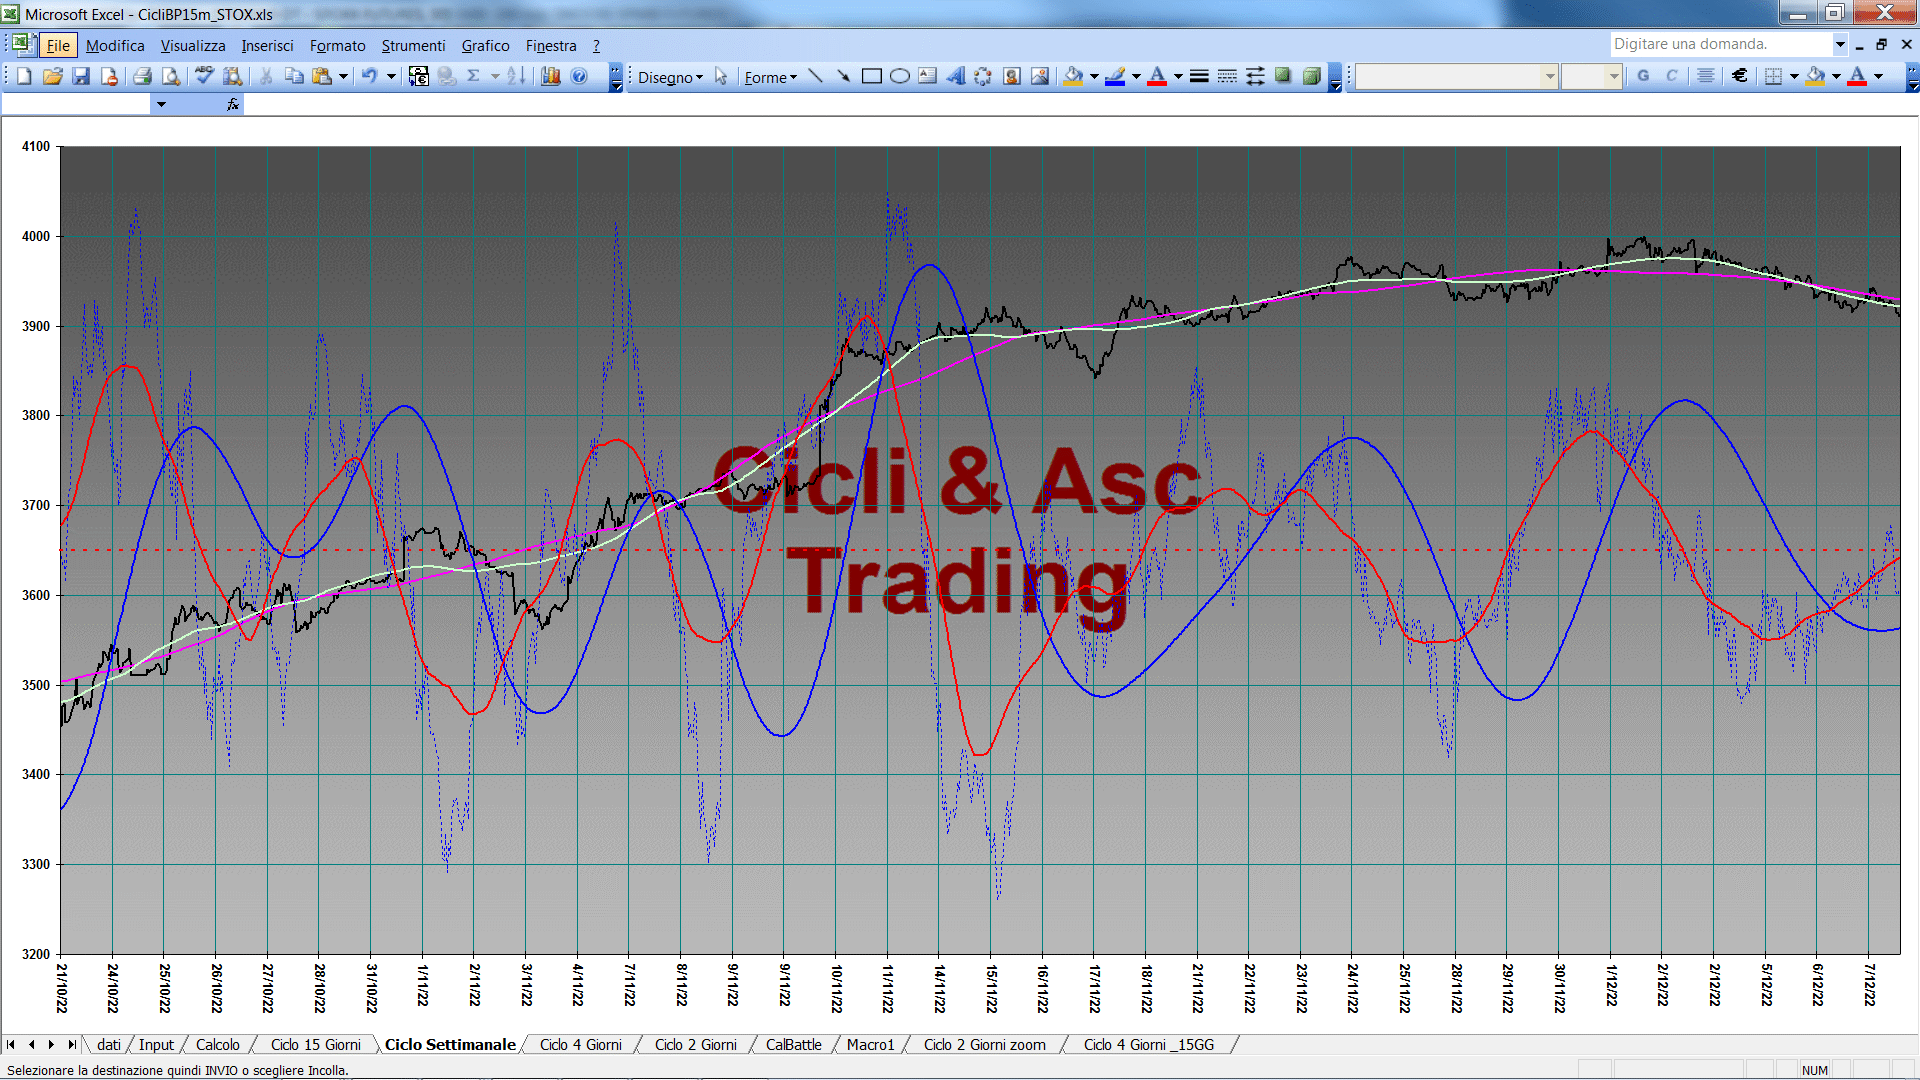Open the Visualizza menu
This screenshot has height=1080, width=1920.
pos(193,45)
